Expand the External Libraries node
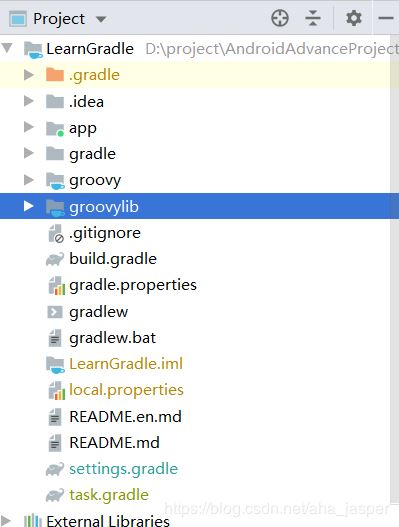The image size is (399, 527). click(x=7, y=520)
